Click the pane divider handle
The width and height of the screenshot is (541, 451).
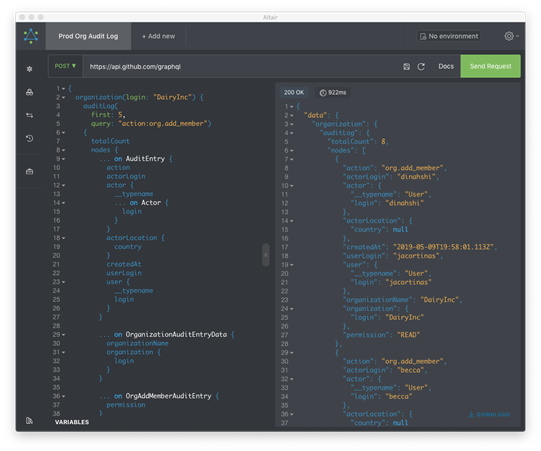pyautogui.click(x=266, y=255)
